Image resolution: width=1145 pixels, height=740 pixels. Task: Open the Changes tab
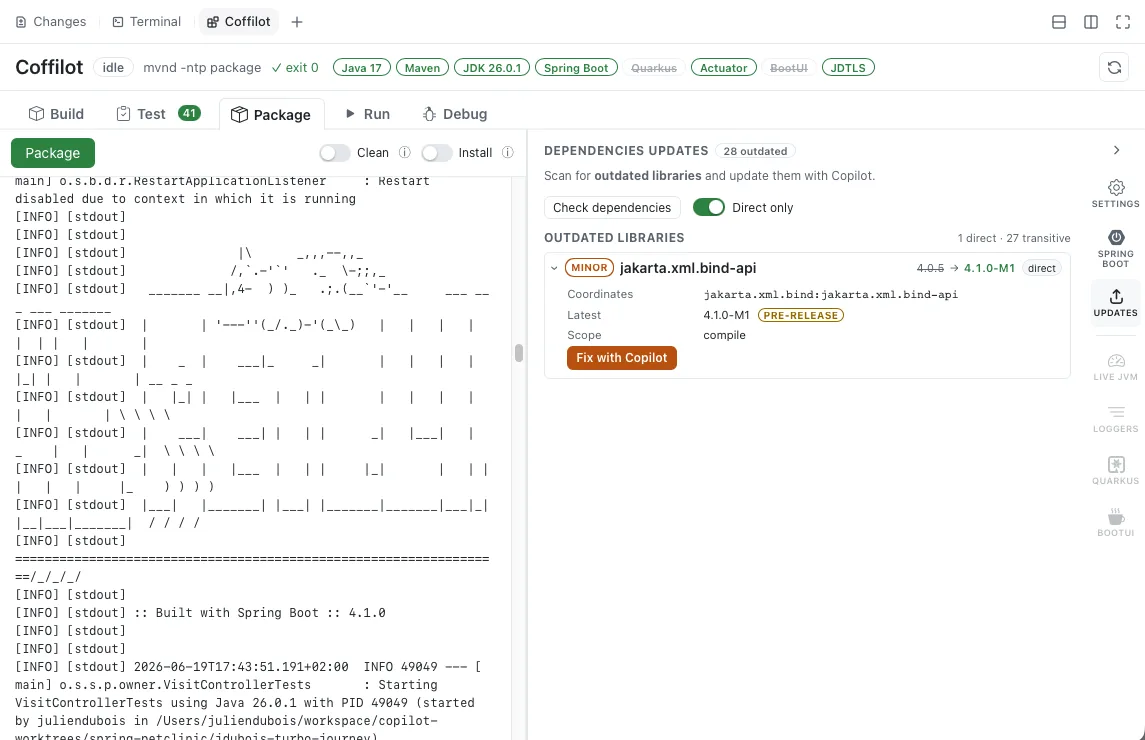coord(51,22)
